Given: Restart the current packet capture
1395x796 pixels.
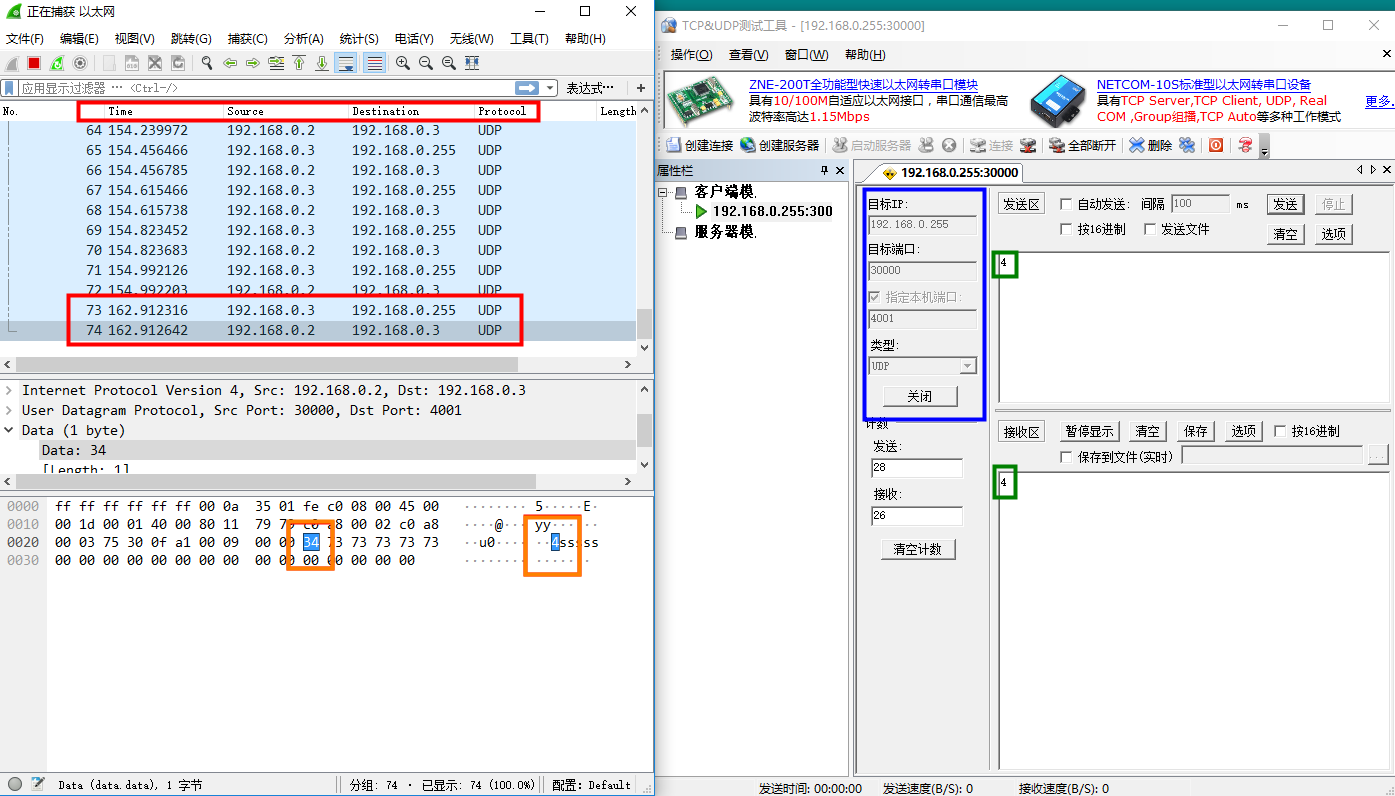Looking at the screenshot, I should 57,63.
